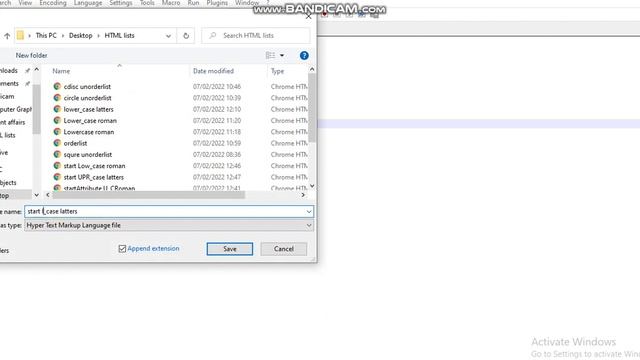Sort by the Type column header
The width and height of the screenshot is (640, 360).
[x=277, y=71]
